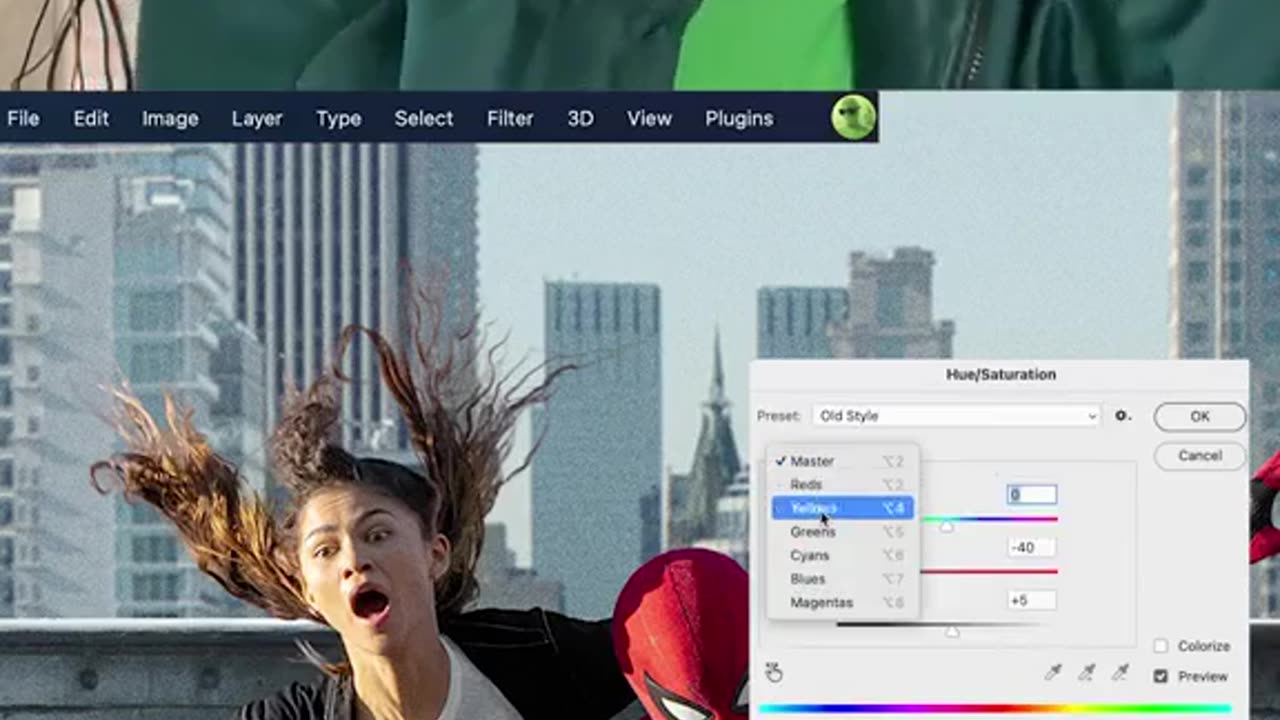Choose Cyans in the channel list
The height and width of the screenshot is (720, 1280).
[842, 555]
